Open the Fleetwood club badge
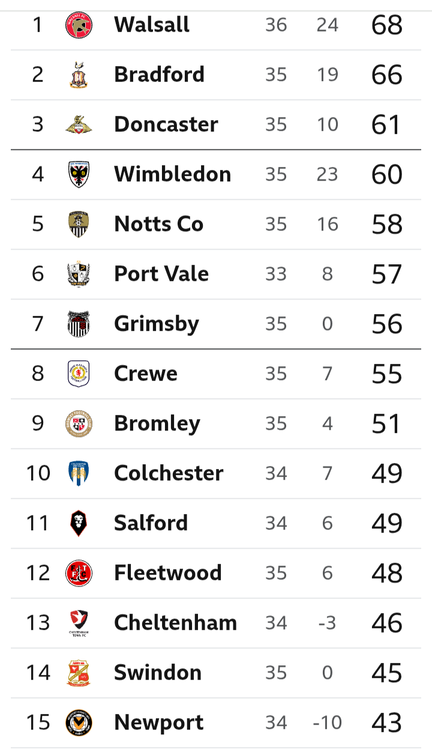 pos(79,573)
